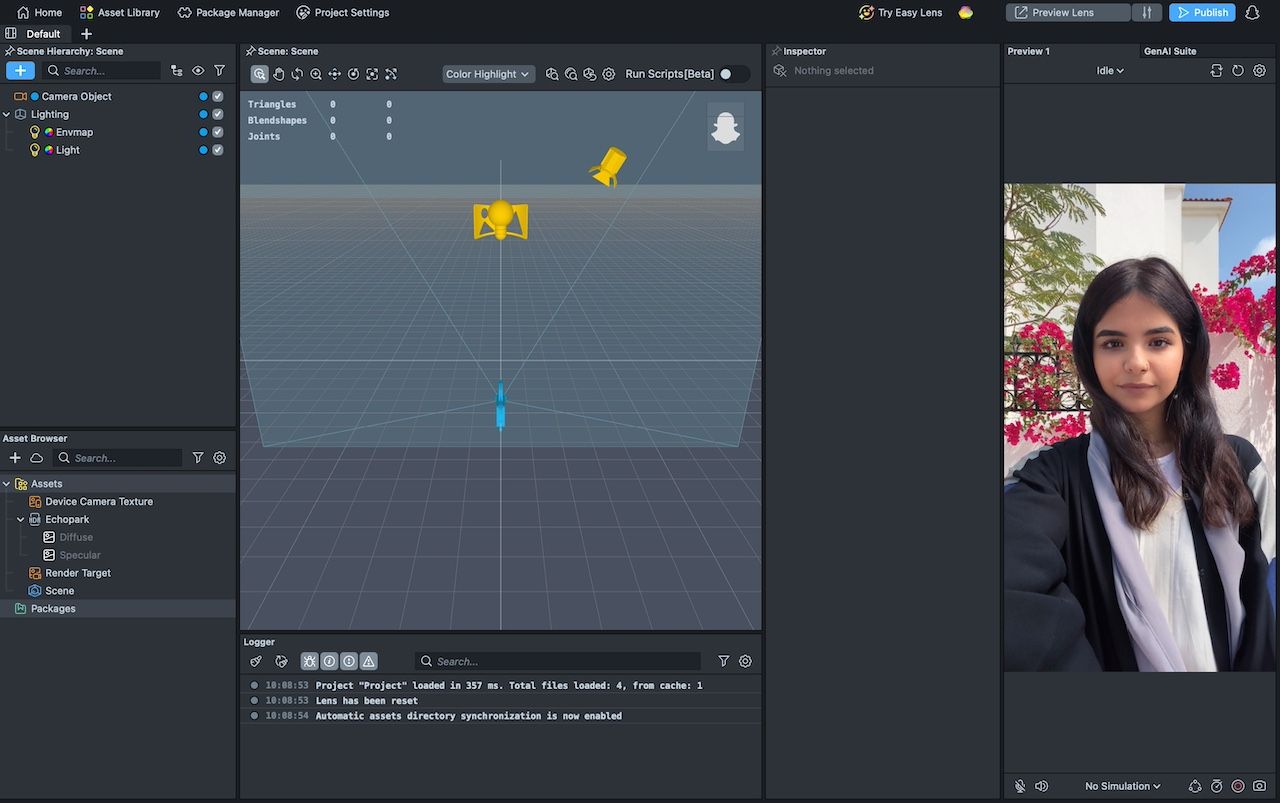The image size is (1280, 803).
Task: Click the frame selected tool in Scene
Action: point(372,74)
